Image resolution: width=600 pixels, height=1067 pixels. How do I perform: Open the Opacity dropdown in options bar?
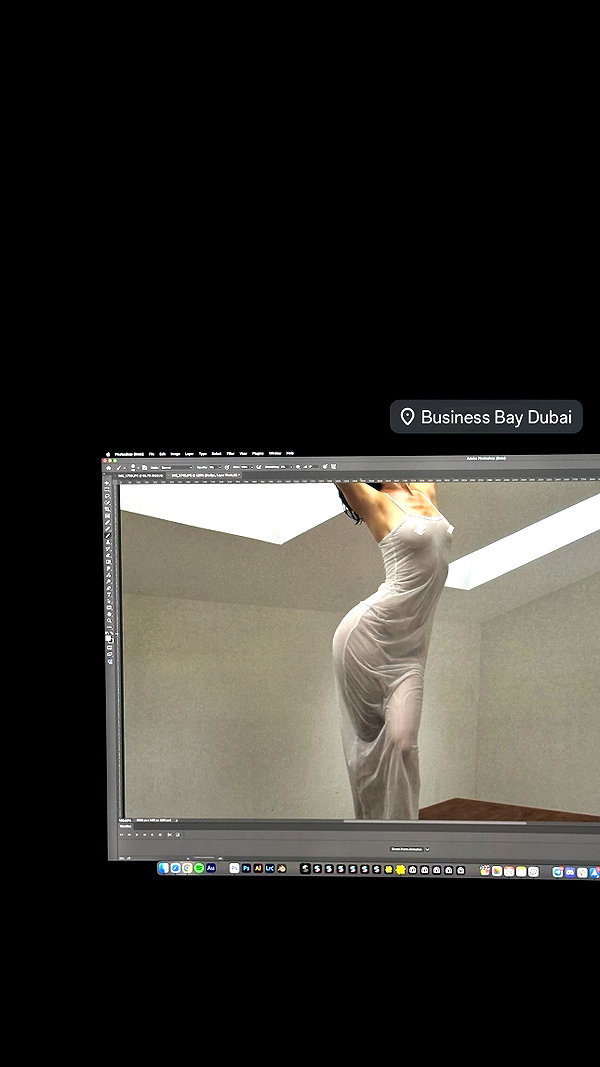pos(215,467)
